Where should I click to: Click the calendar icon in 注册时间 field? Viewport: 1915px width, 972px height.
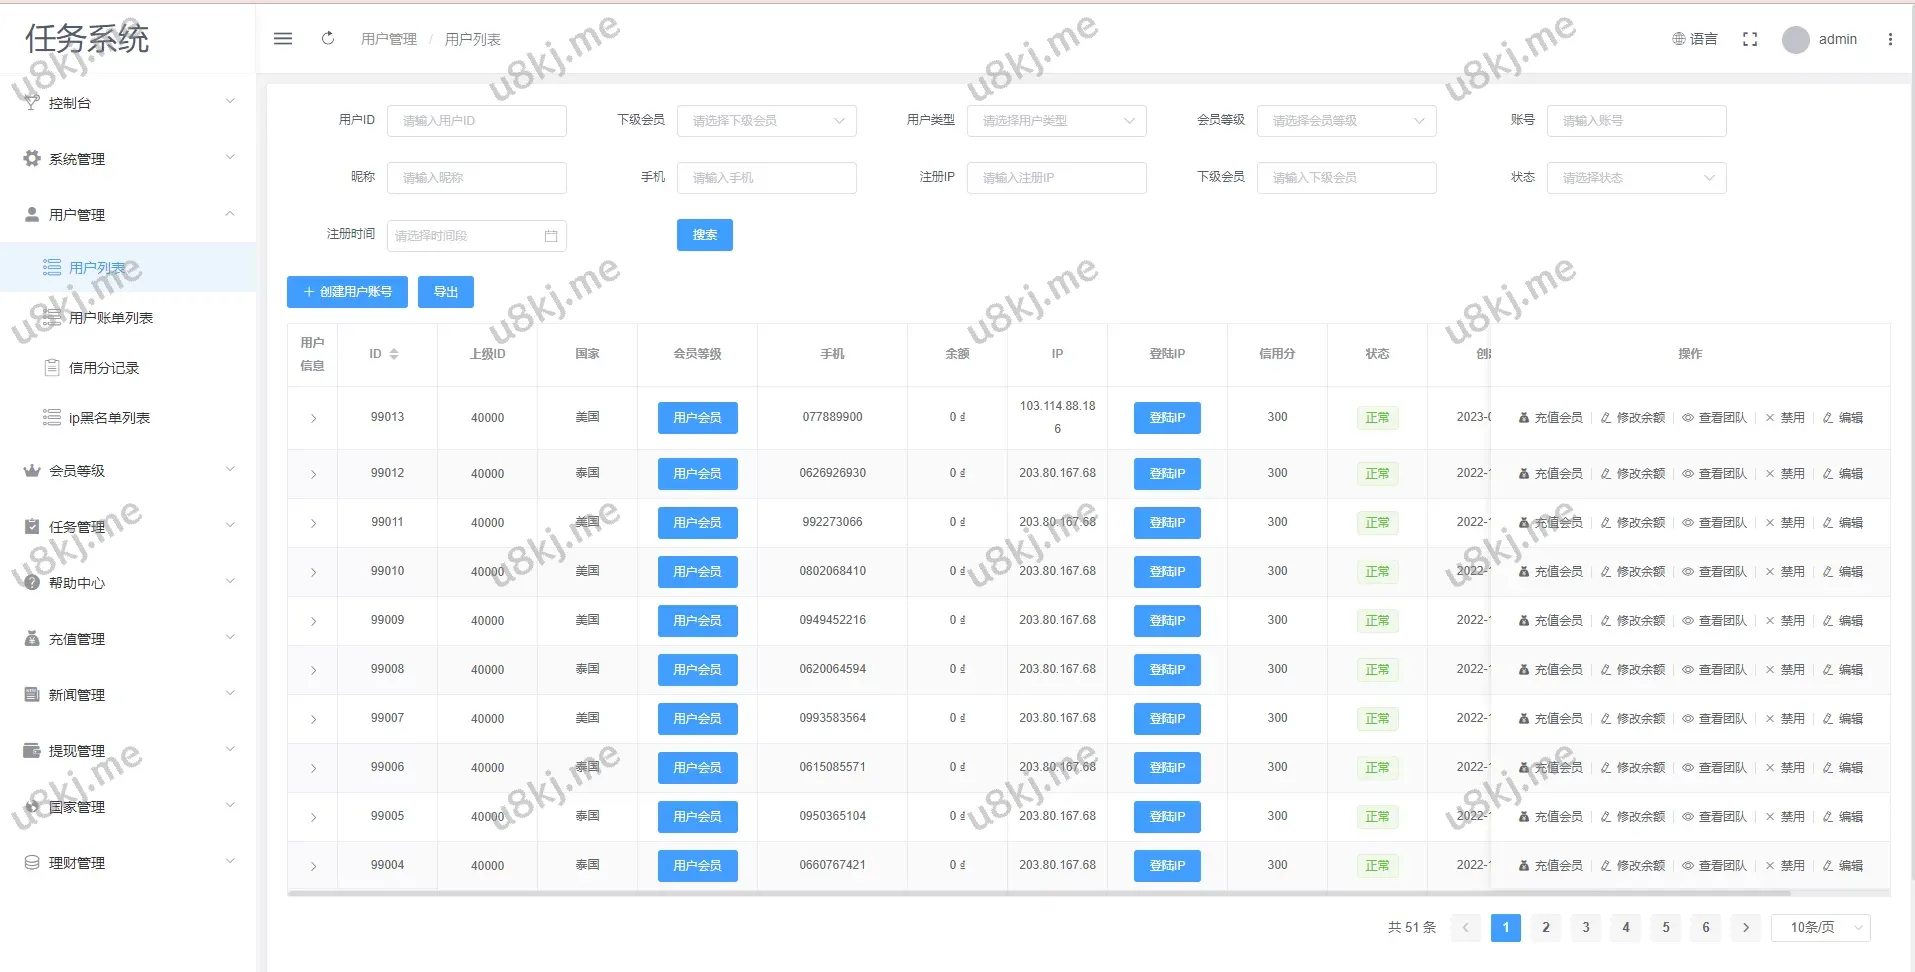click(x=551, y=236)
